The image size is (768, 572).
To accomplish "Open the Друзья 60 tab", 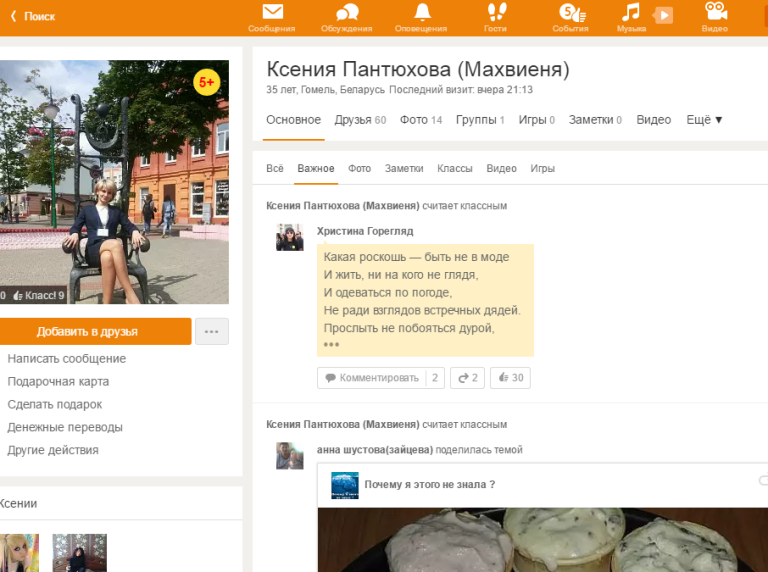I will [360, 120].
